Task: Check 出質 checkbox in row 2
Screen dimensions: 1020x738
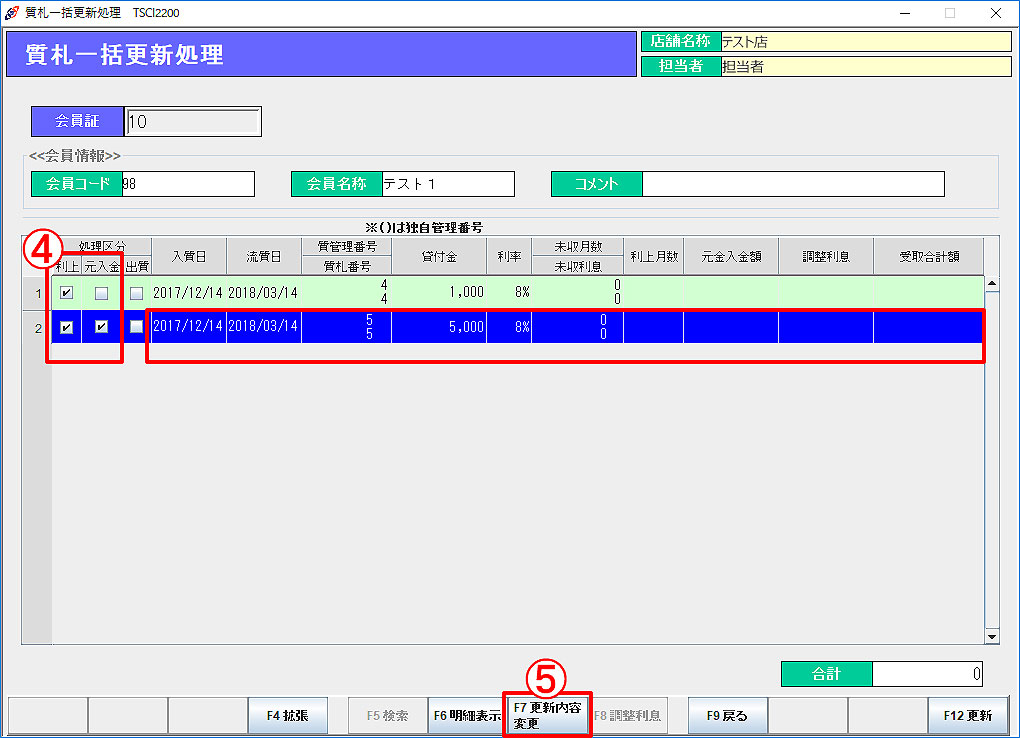Action: tap(136, 327)
